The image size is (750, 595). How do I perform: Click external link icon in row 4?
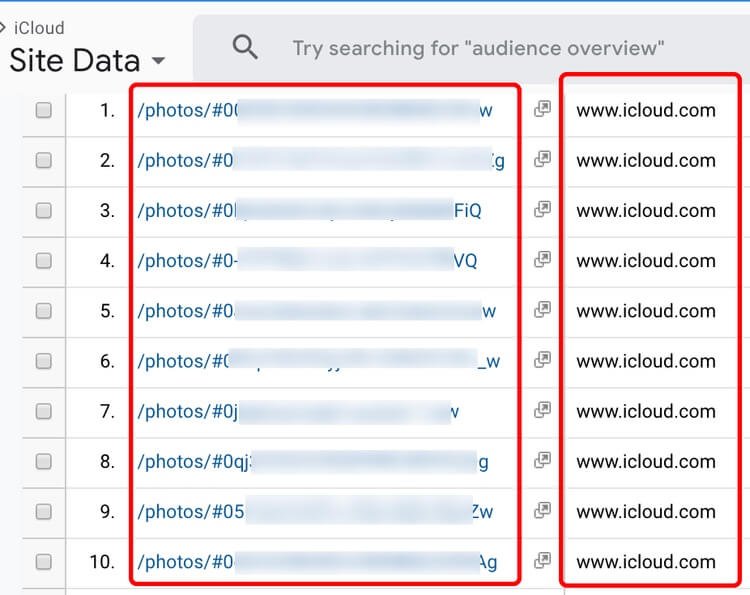point(542,260)
